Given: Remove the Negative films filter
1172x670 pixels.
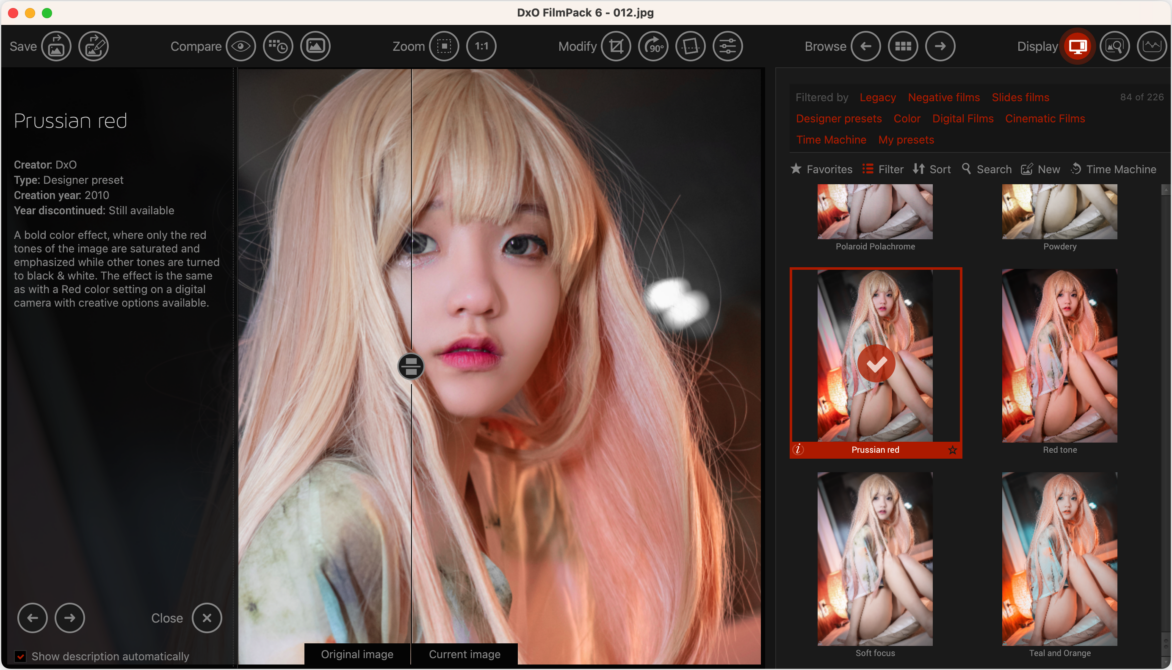Looking at the screenshot, I should click(943, 97).
